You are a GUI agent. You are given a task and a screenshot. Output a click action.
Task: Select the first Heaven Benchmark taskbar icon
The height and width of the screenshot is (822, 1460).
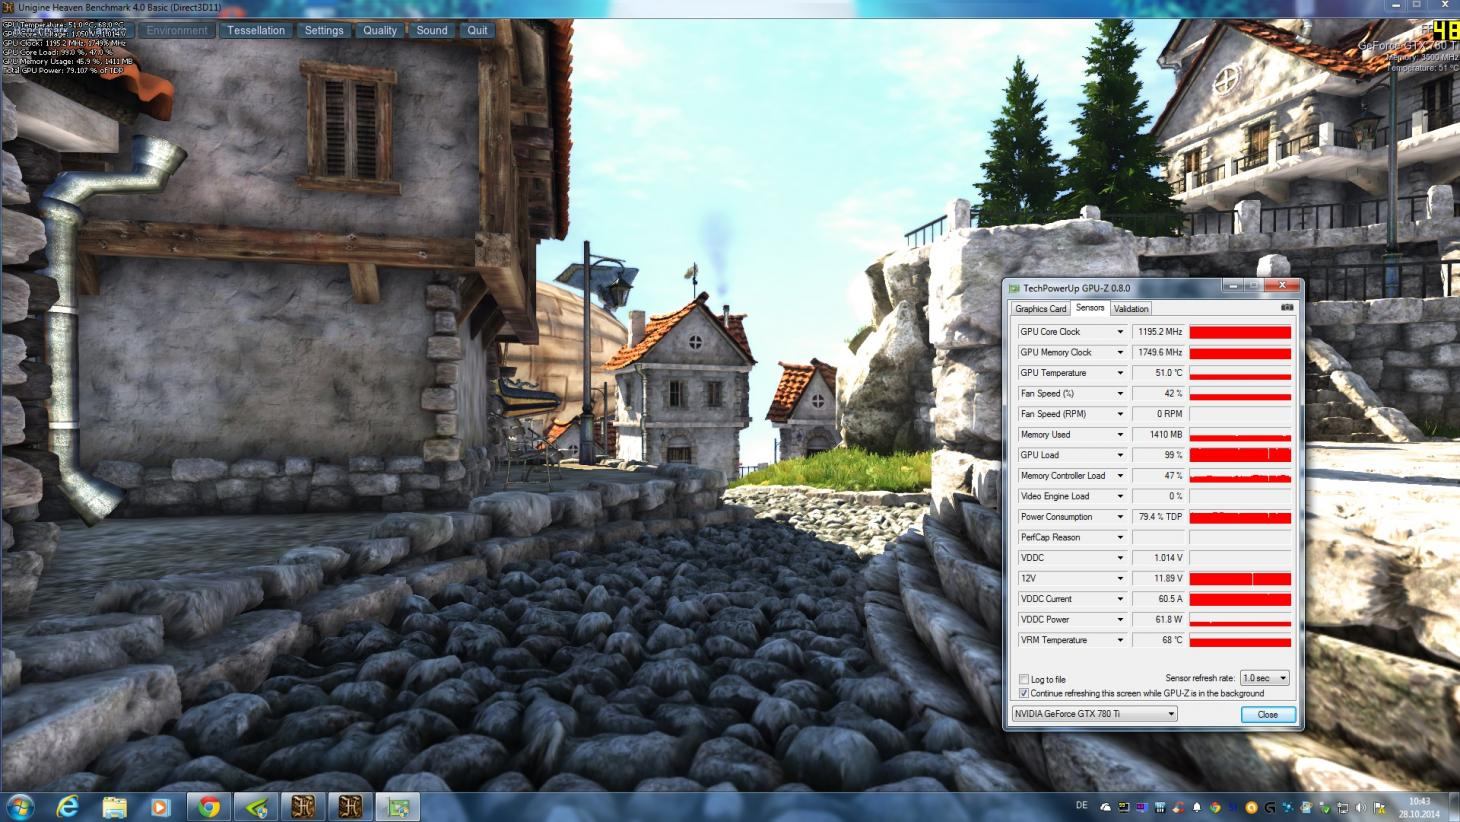point(303,806)
